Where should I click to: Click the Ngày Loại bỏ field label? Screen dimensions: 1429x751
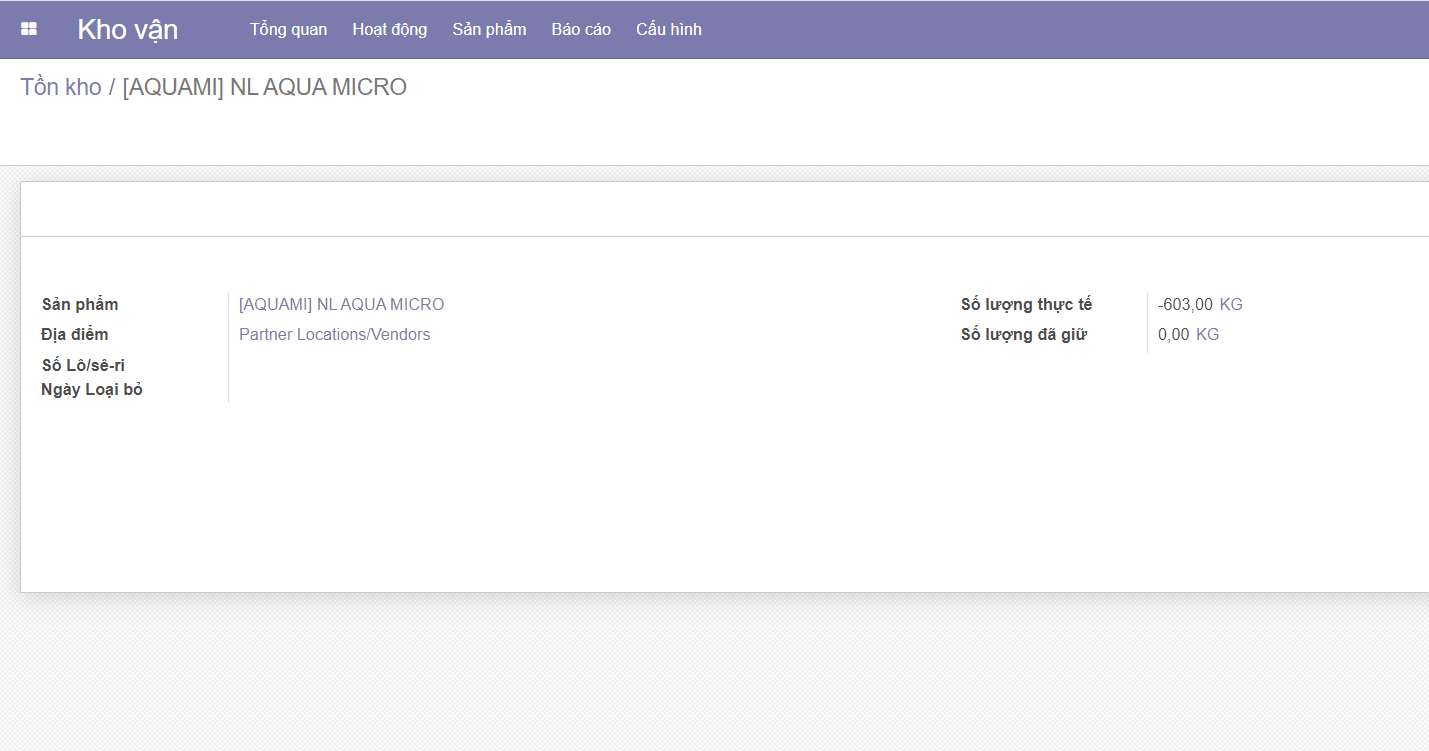92,389
